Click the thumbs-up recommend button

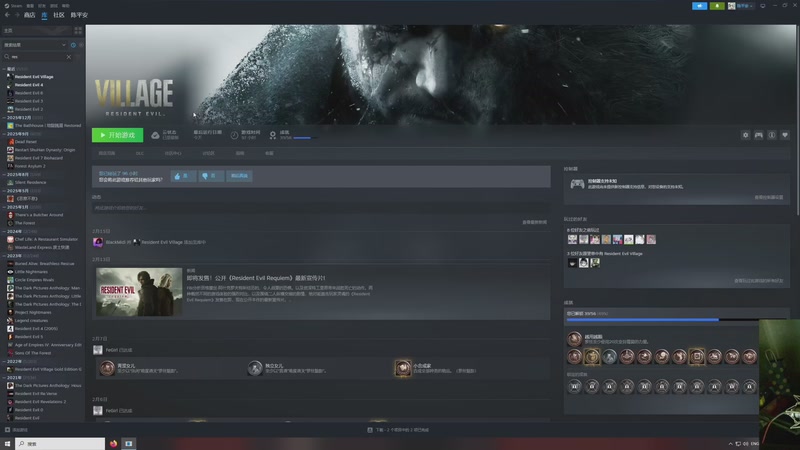(183, 176)
